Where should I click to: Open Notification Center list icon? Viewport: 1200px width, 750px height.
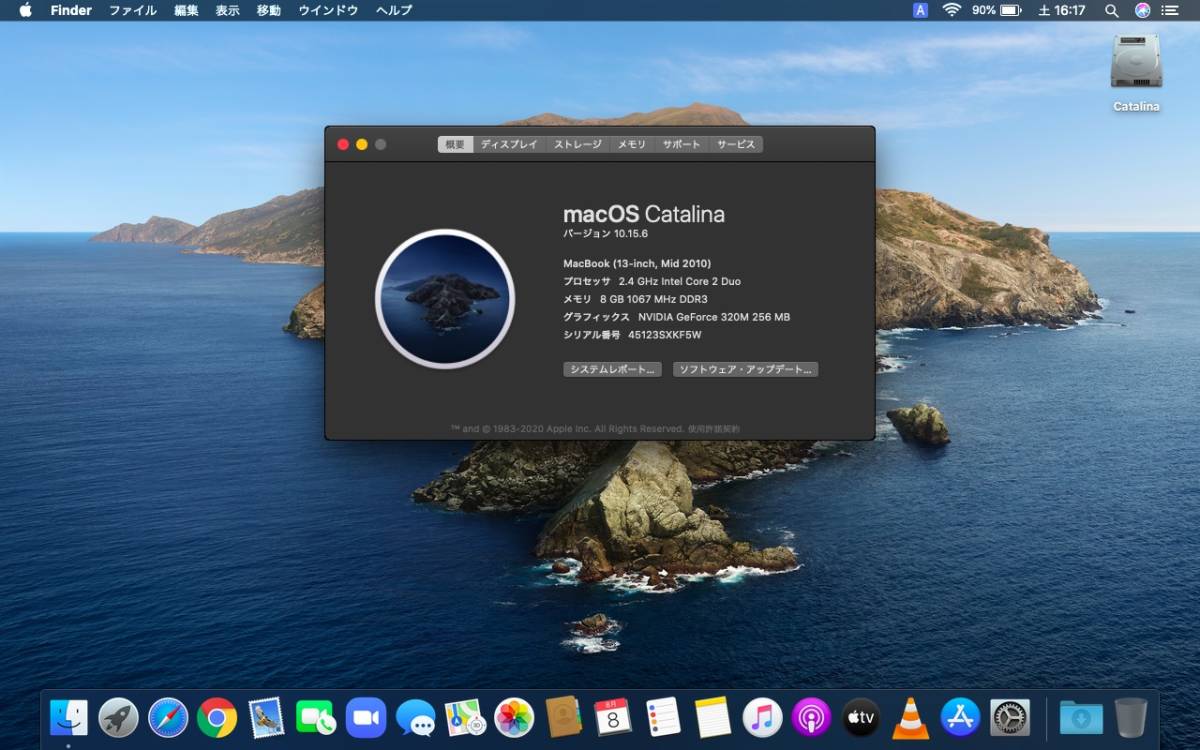pos(1170,10)
